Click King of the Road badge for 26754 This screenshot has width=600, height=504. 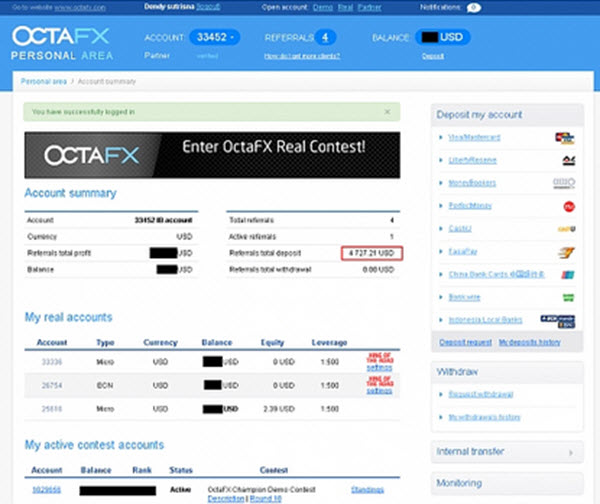pos(380,381)
